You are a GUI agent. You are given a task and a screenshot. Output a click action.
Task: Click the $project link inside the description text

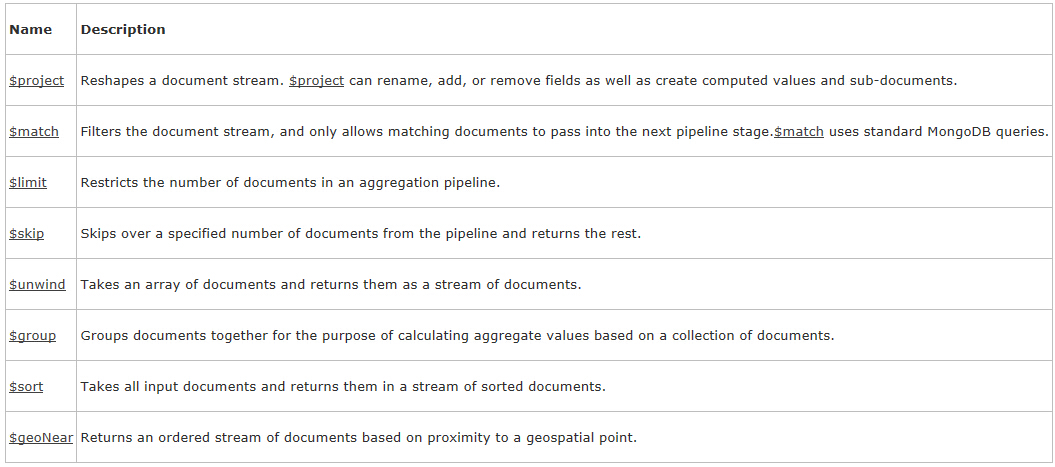click(x=316, y=81)
